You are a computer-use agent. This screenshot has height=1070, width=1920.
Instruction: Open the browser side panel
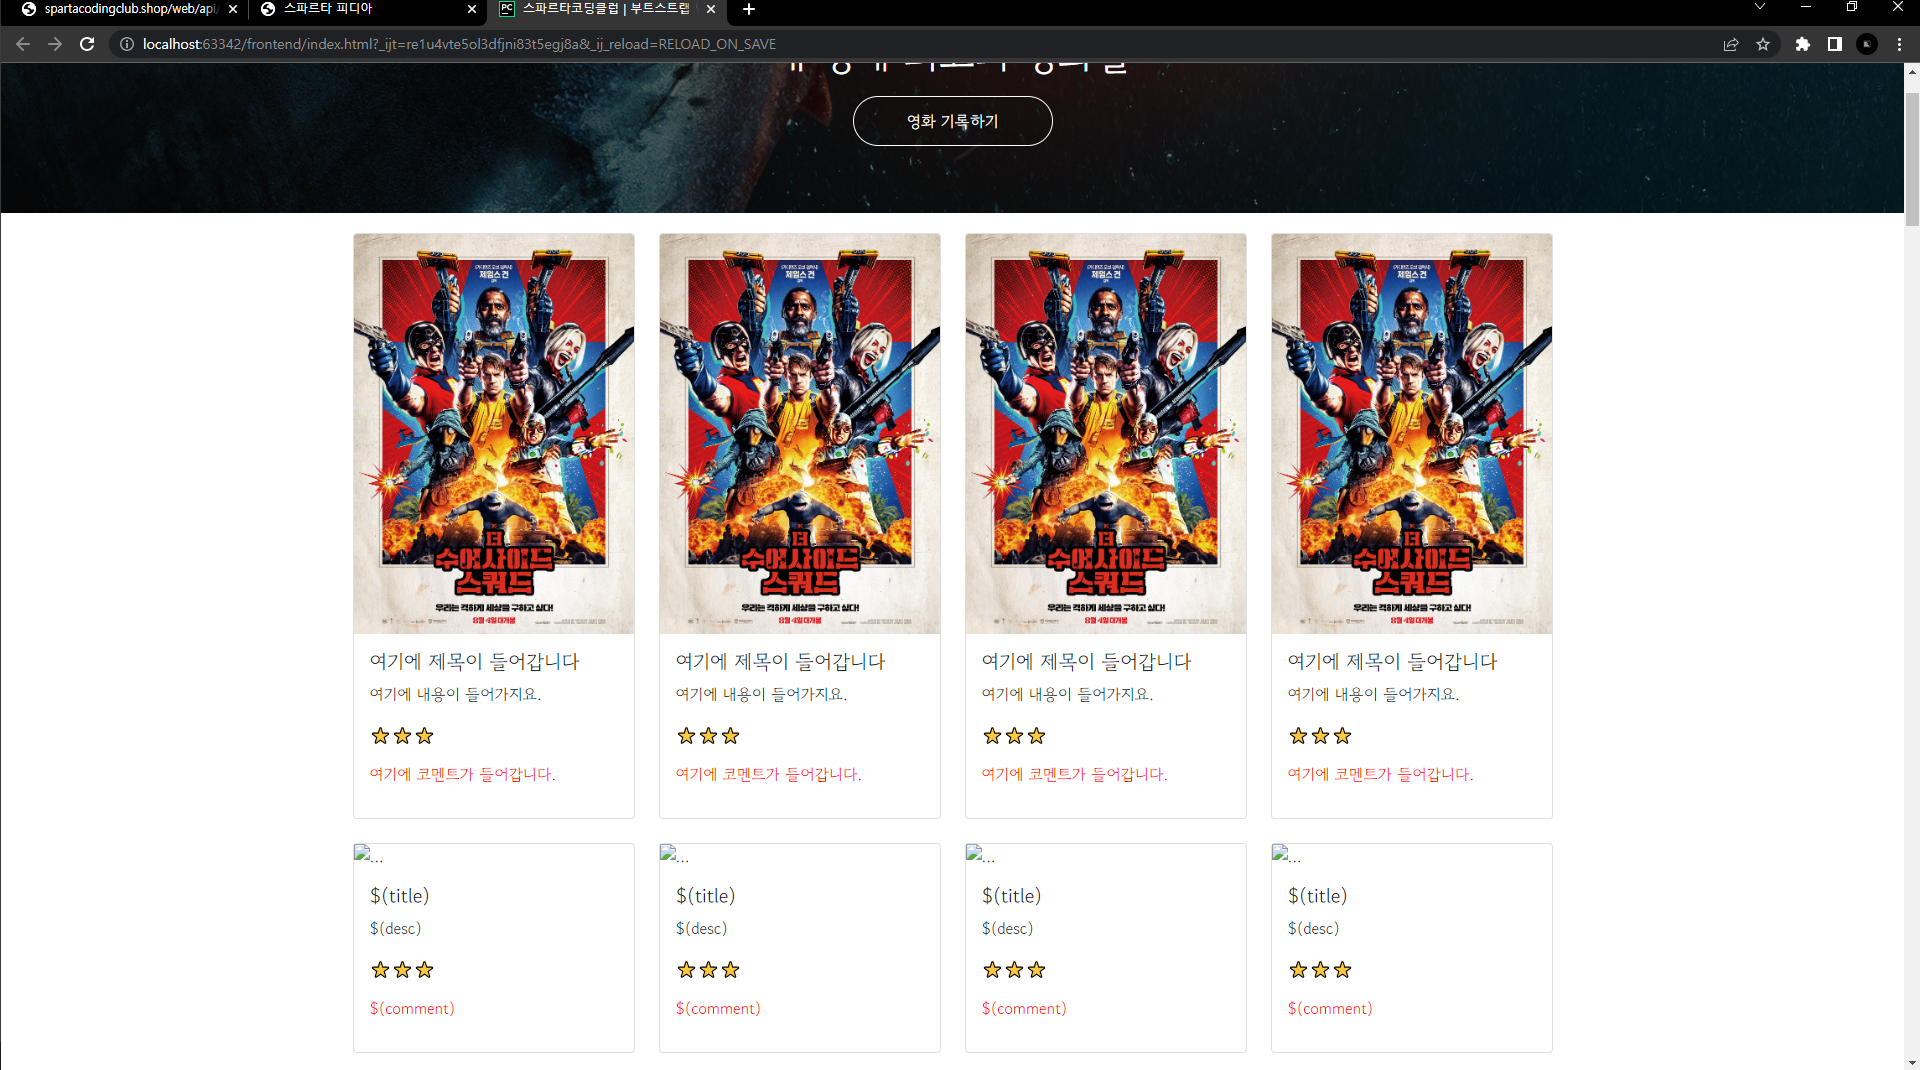[x=1835, y=44]
